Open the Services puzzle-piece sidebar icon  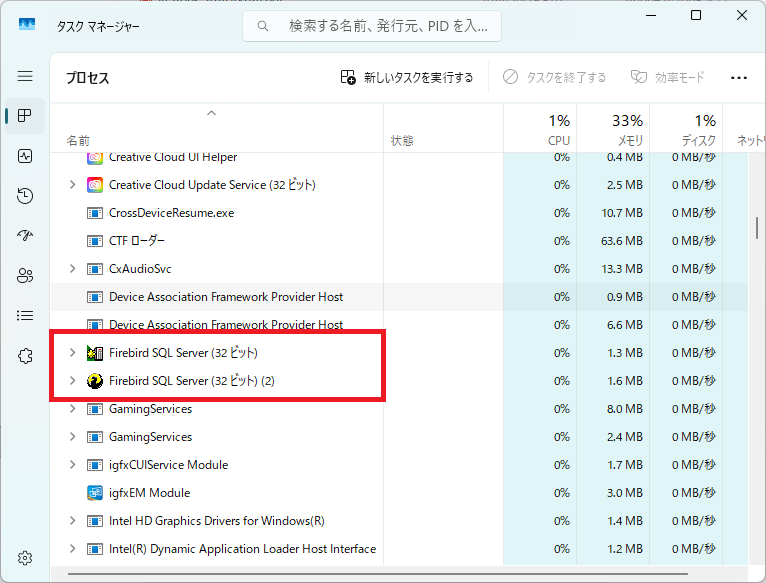25,356
